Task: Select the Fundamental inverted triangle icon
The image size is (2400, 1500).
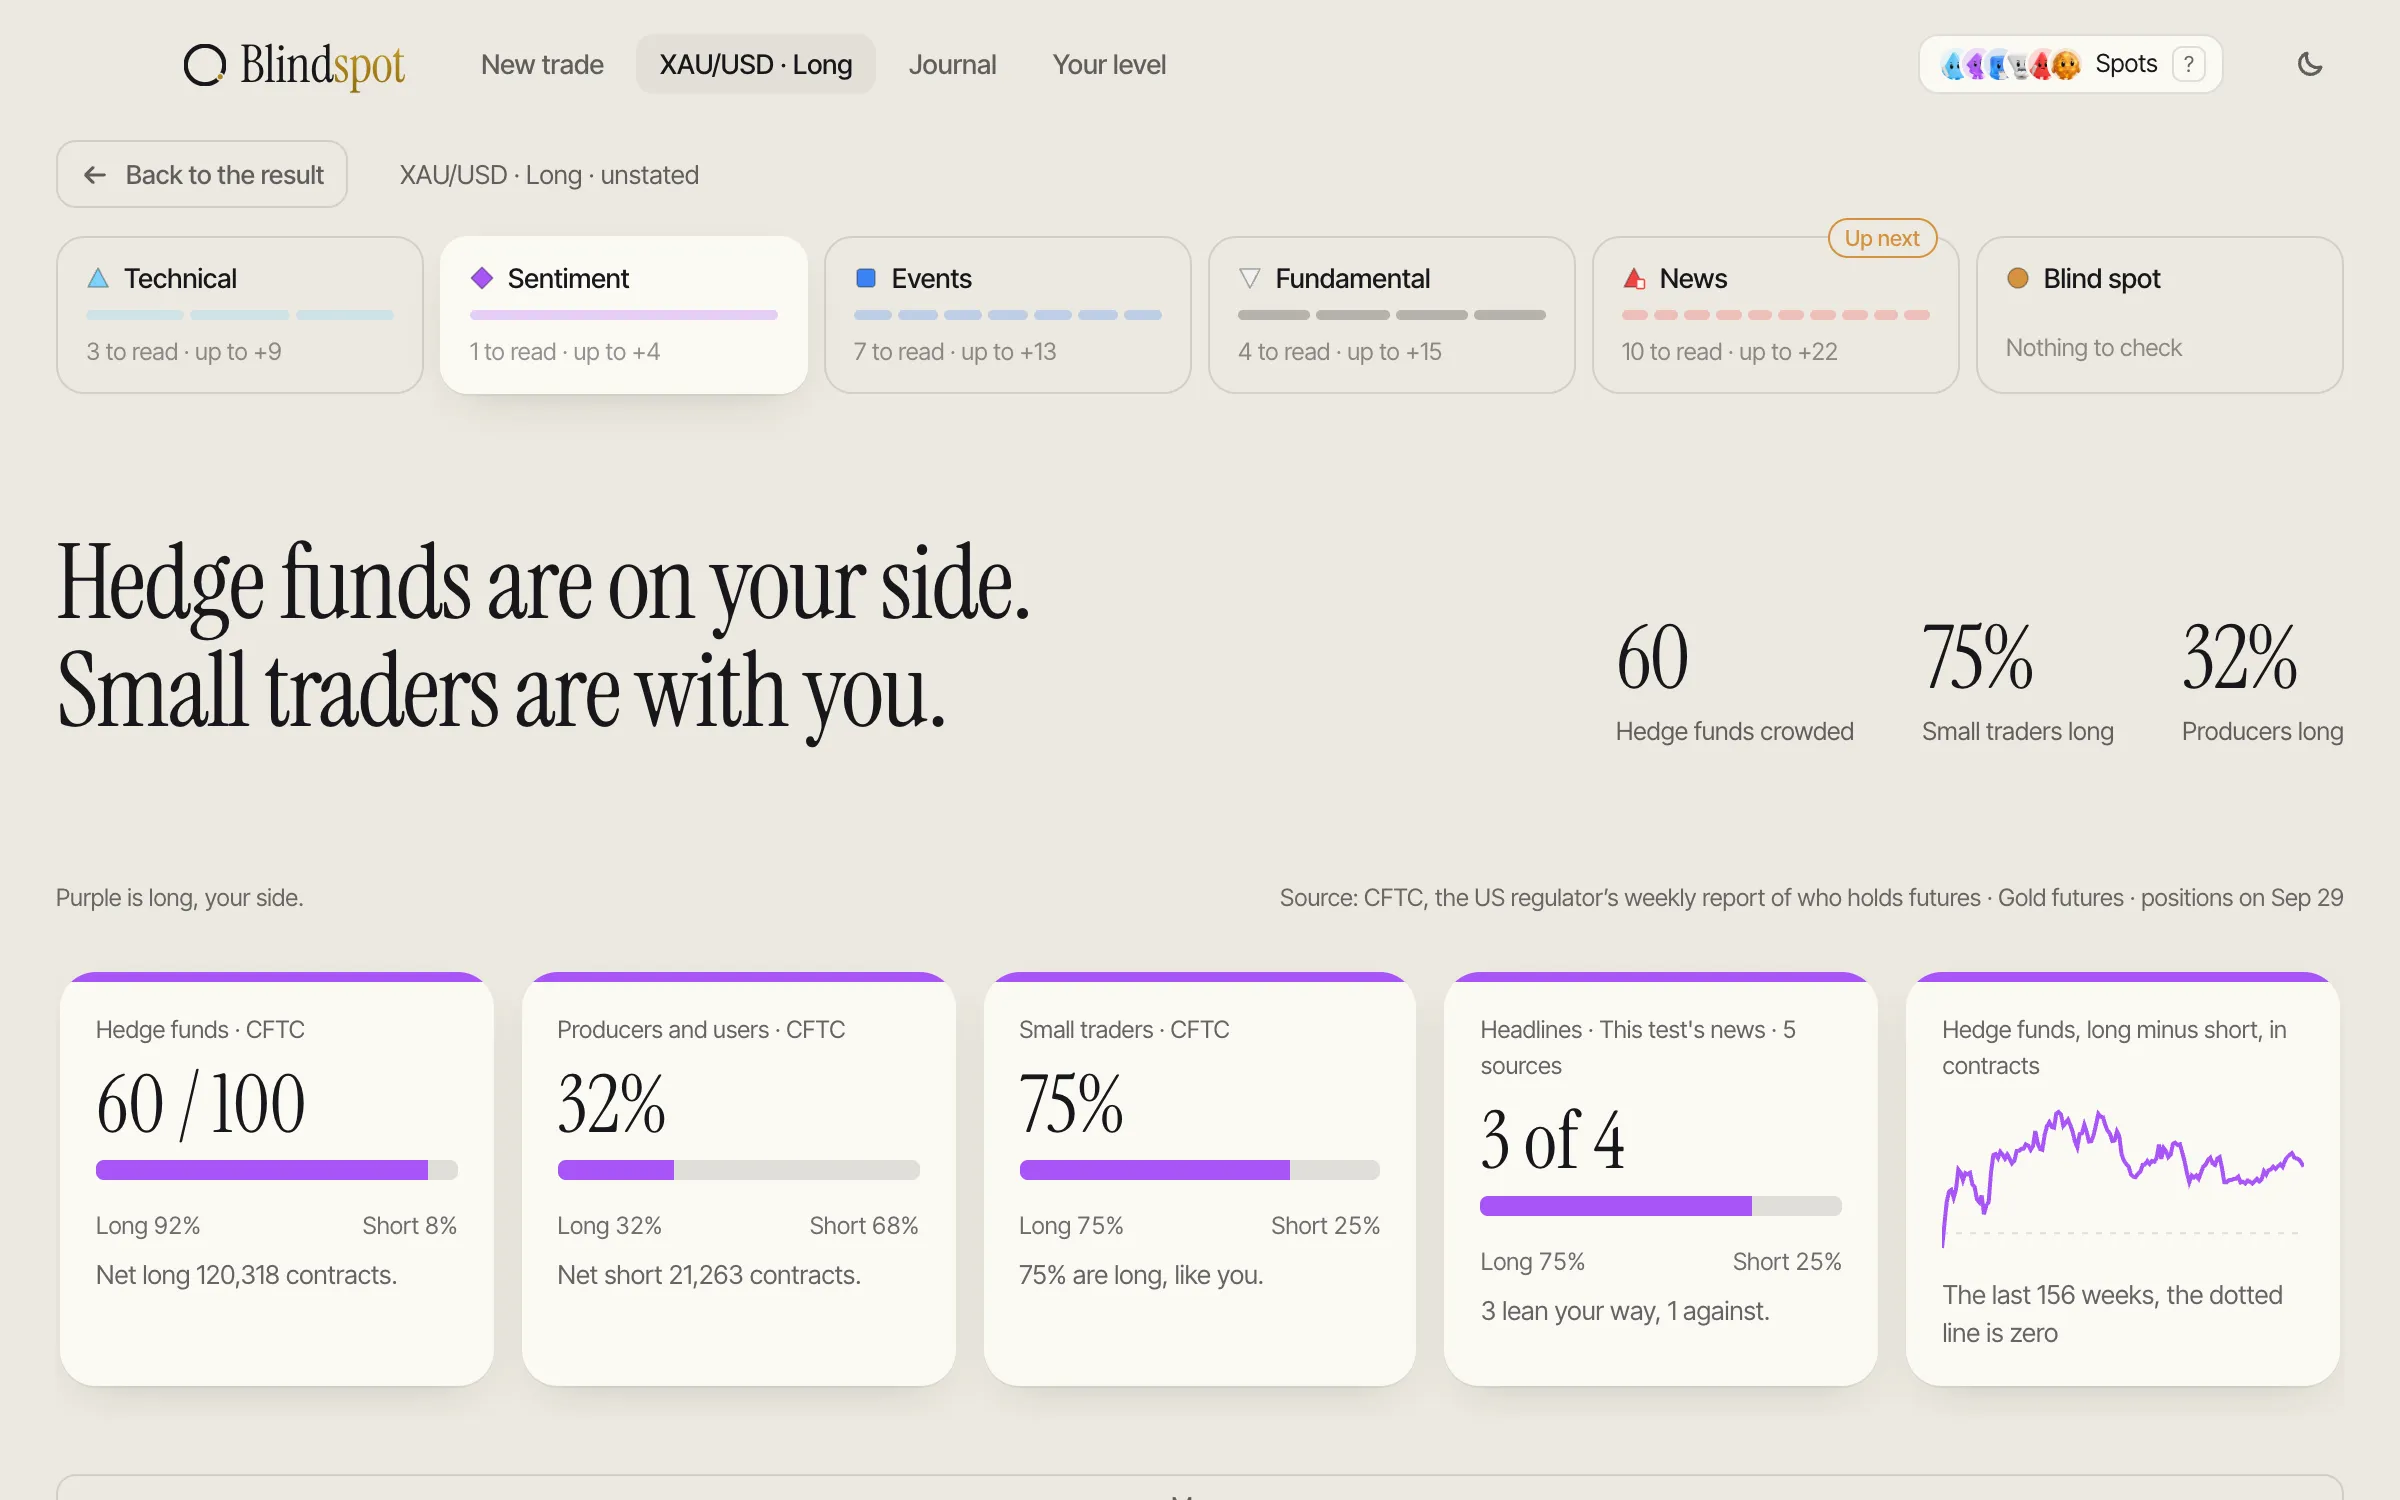Action: 1249,278
